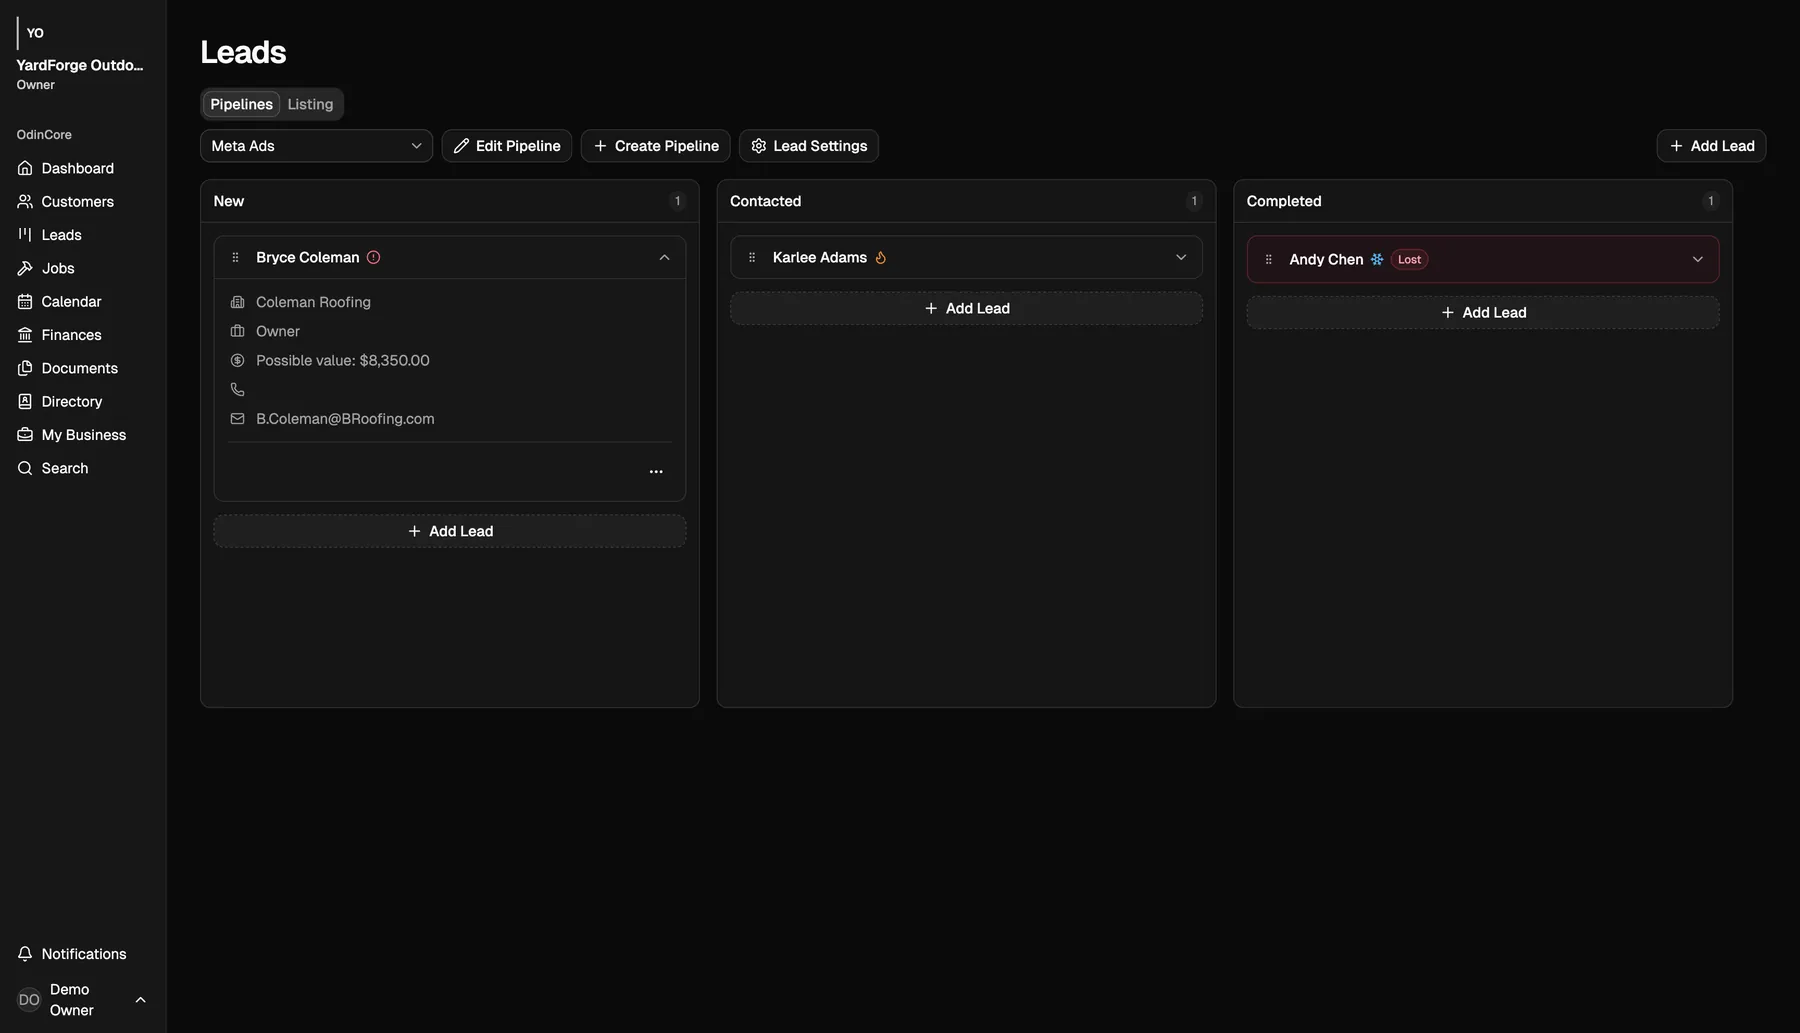
Task: Collapse the Bryce Coleman lead card
Action: 664,258
